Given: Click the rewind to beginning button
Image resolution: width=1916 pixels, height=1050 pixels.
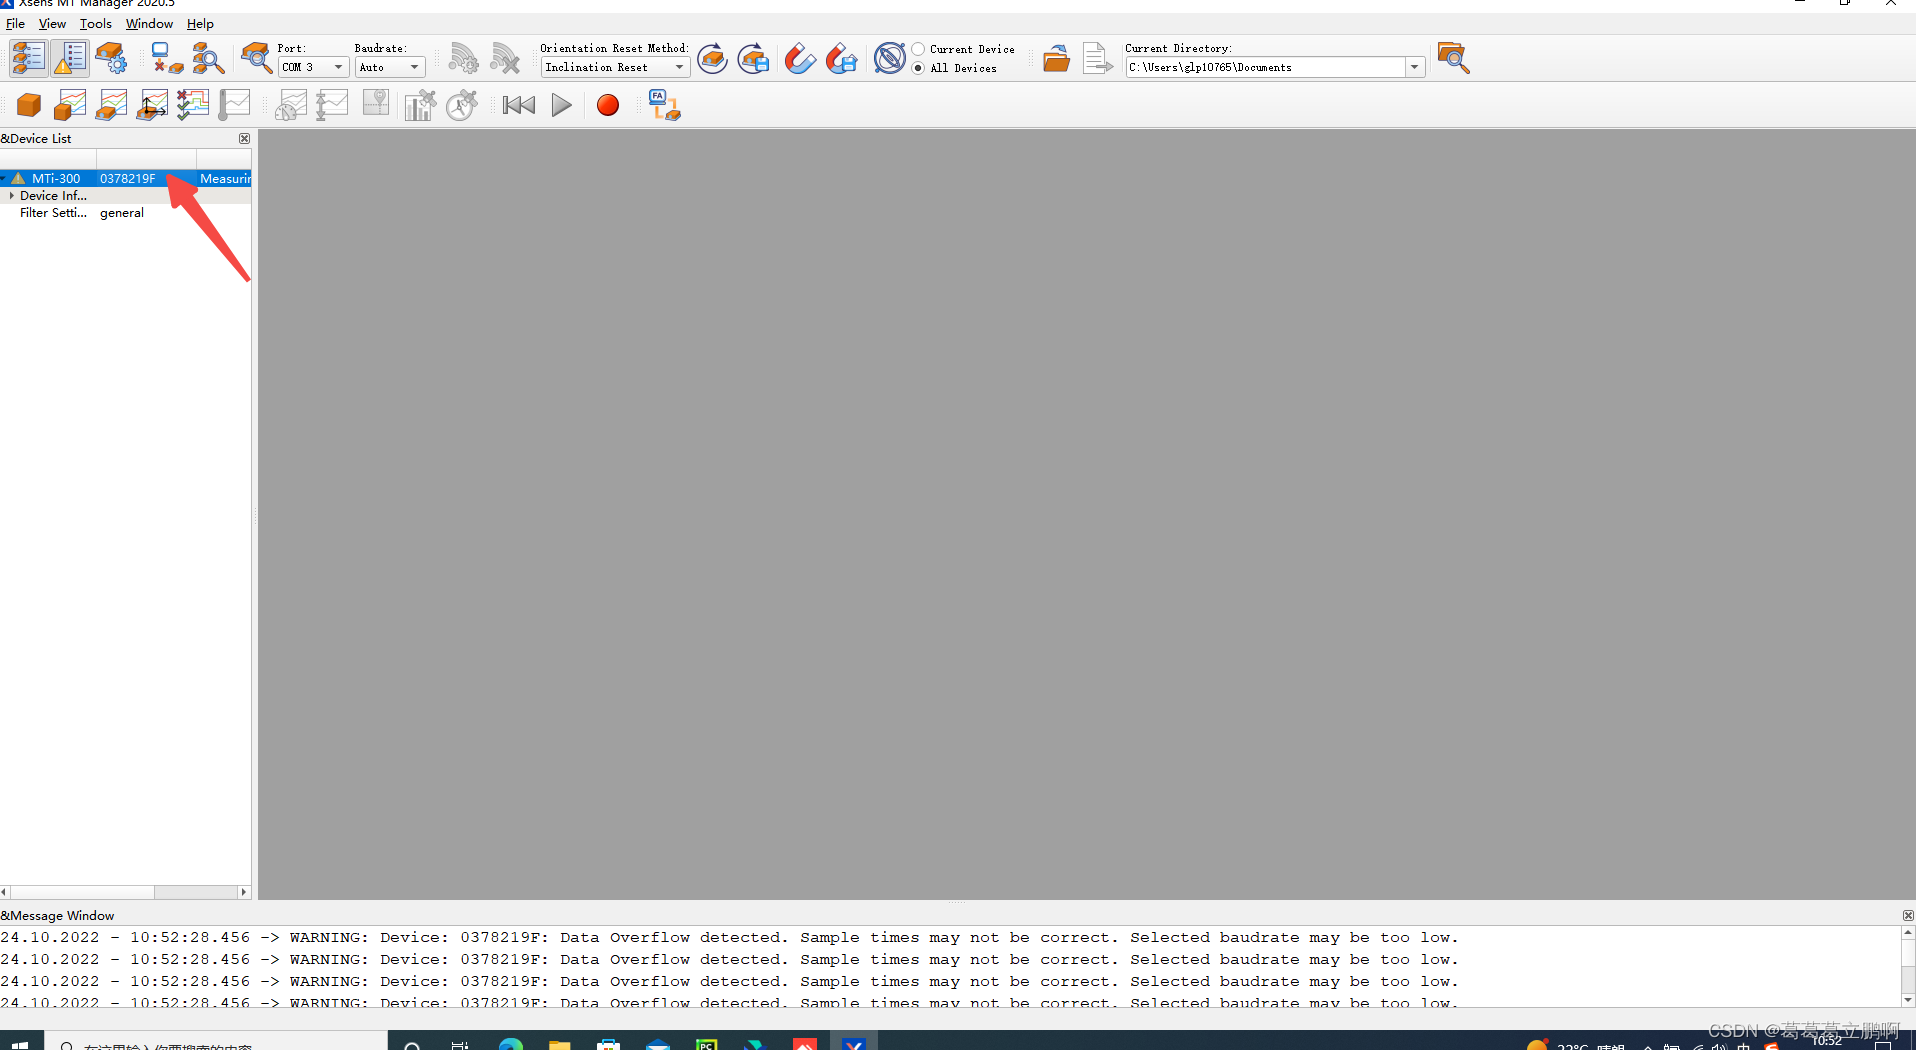Looking at the screenshot, I should tap(519, 105).
